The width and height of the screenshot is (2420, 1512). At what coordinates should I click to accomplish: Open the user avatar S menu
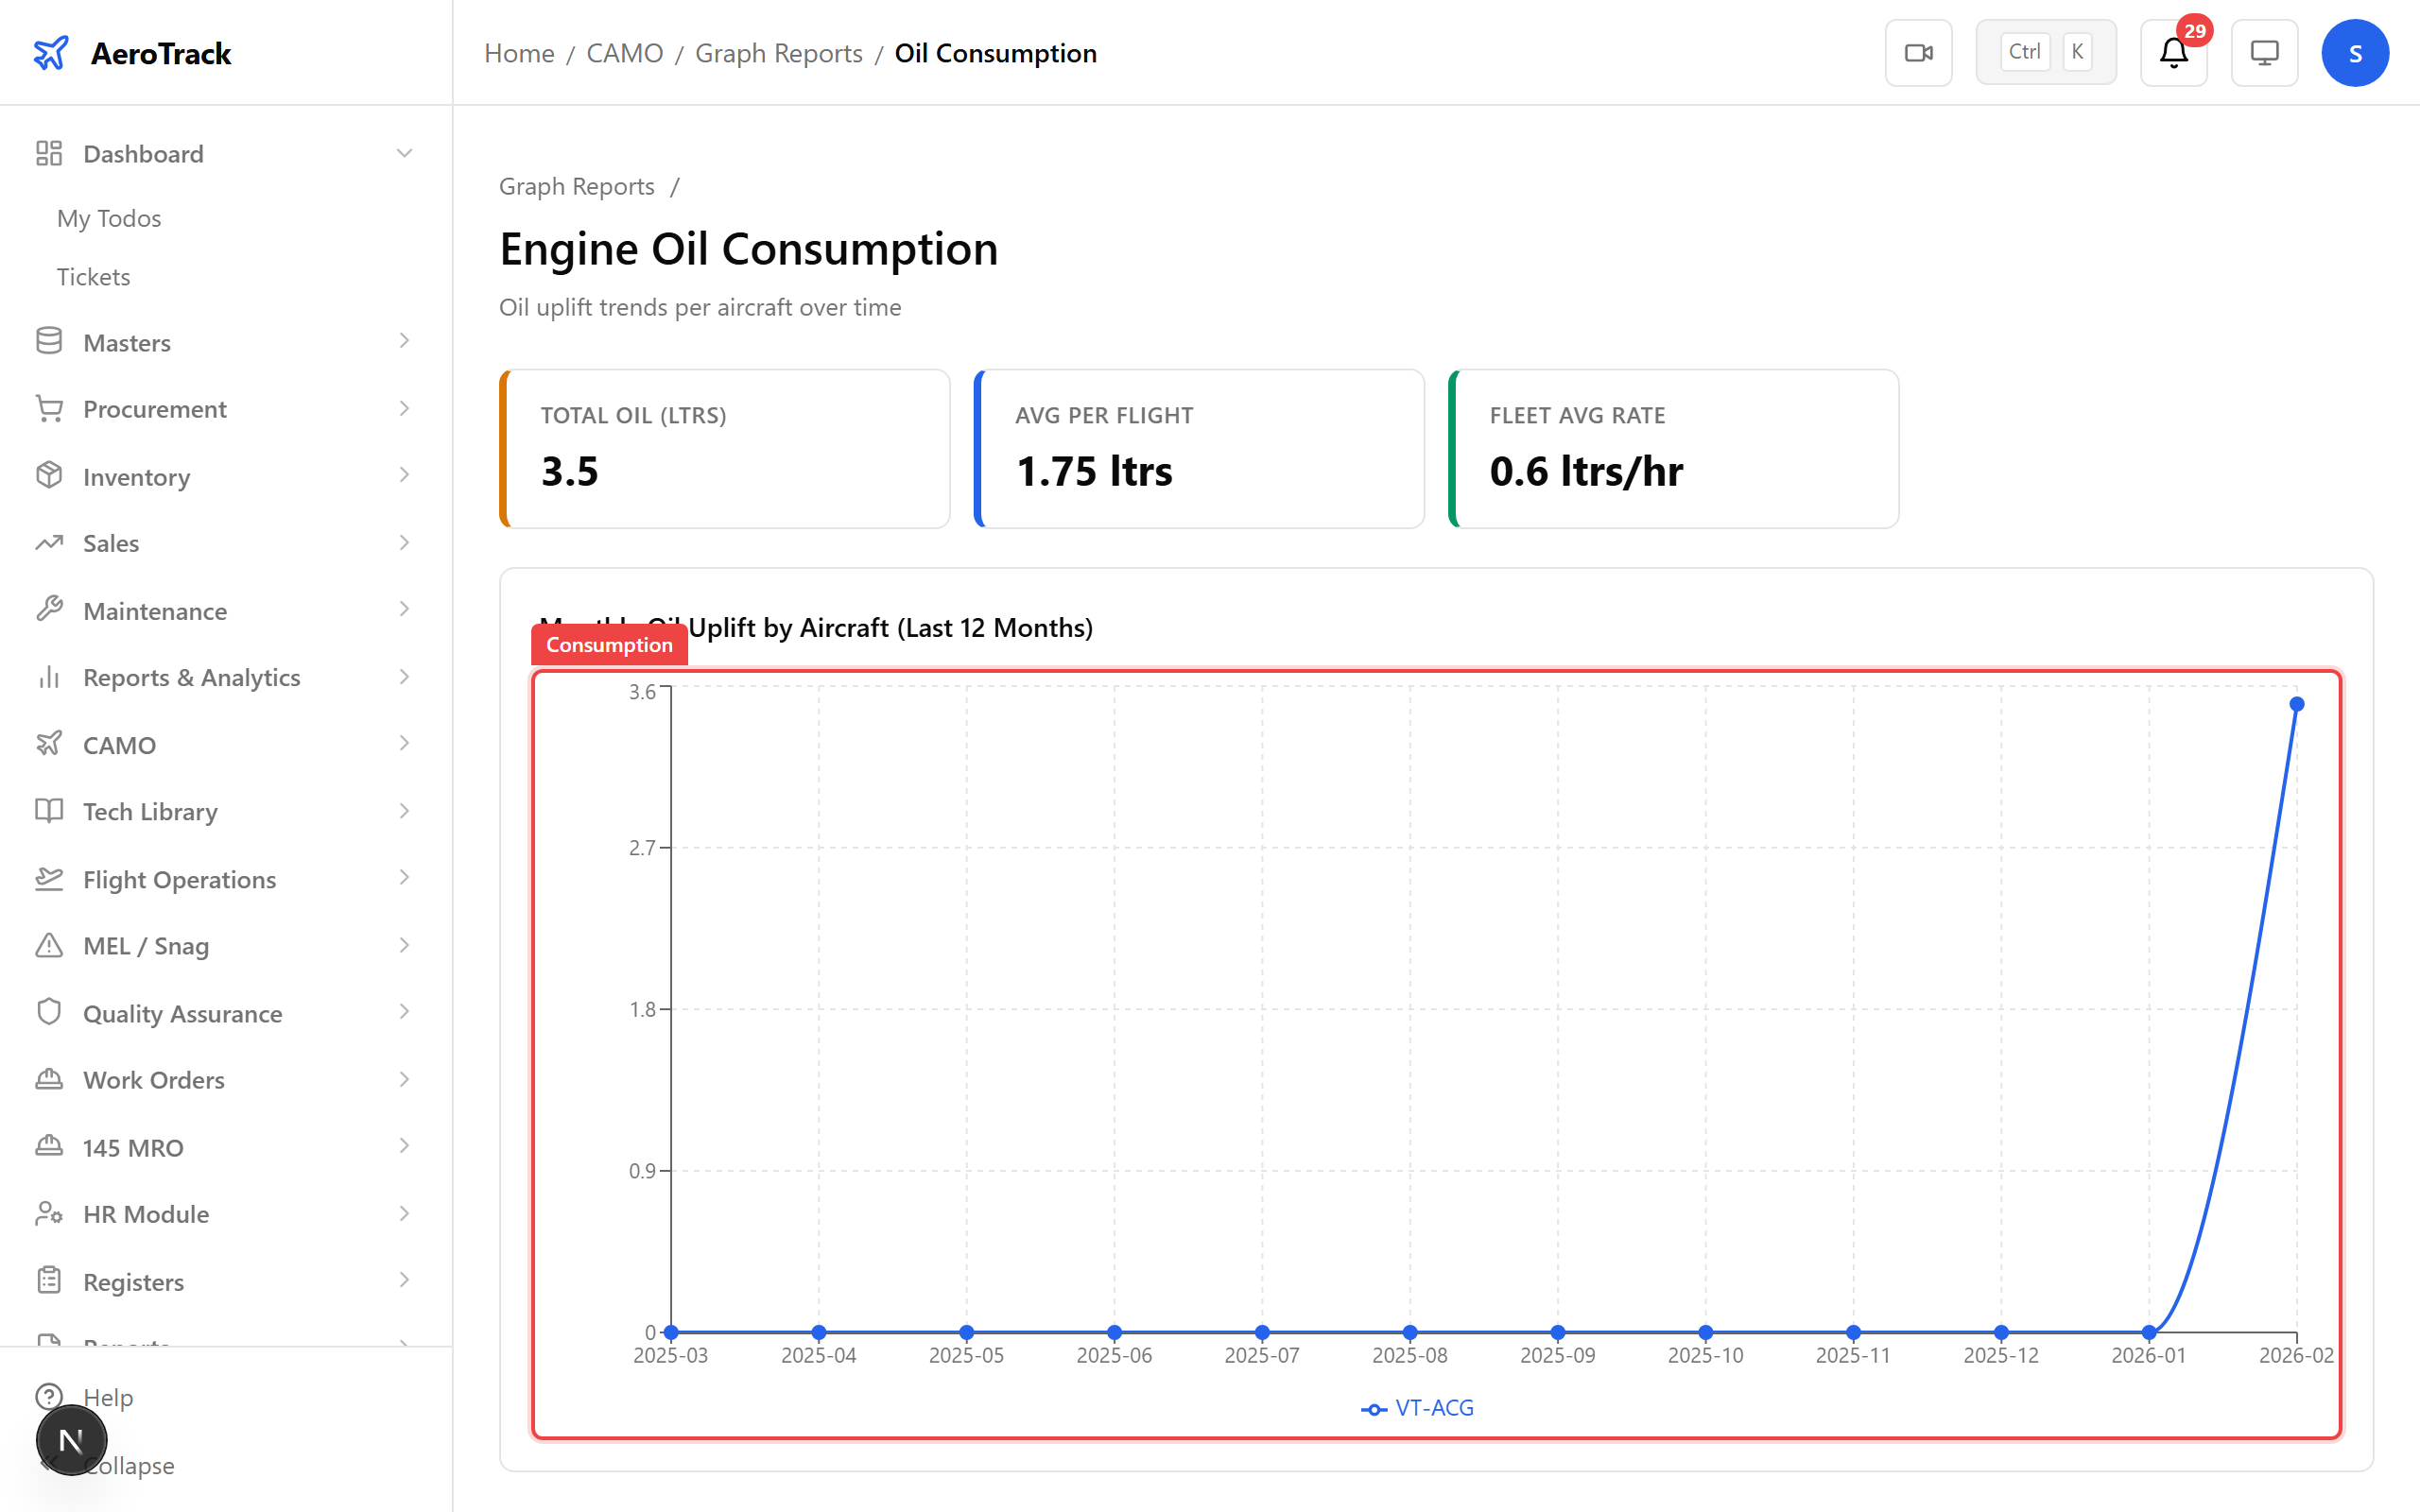[x=2354, y=53]
